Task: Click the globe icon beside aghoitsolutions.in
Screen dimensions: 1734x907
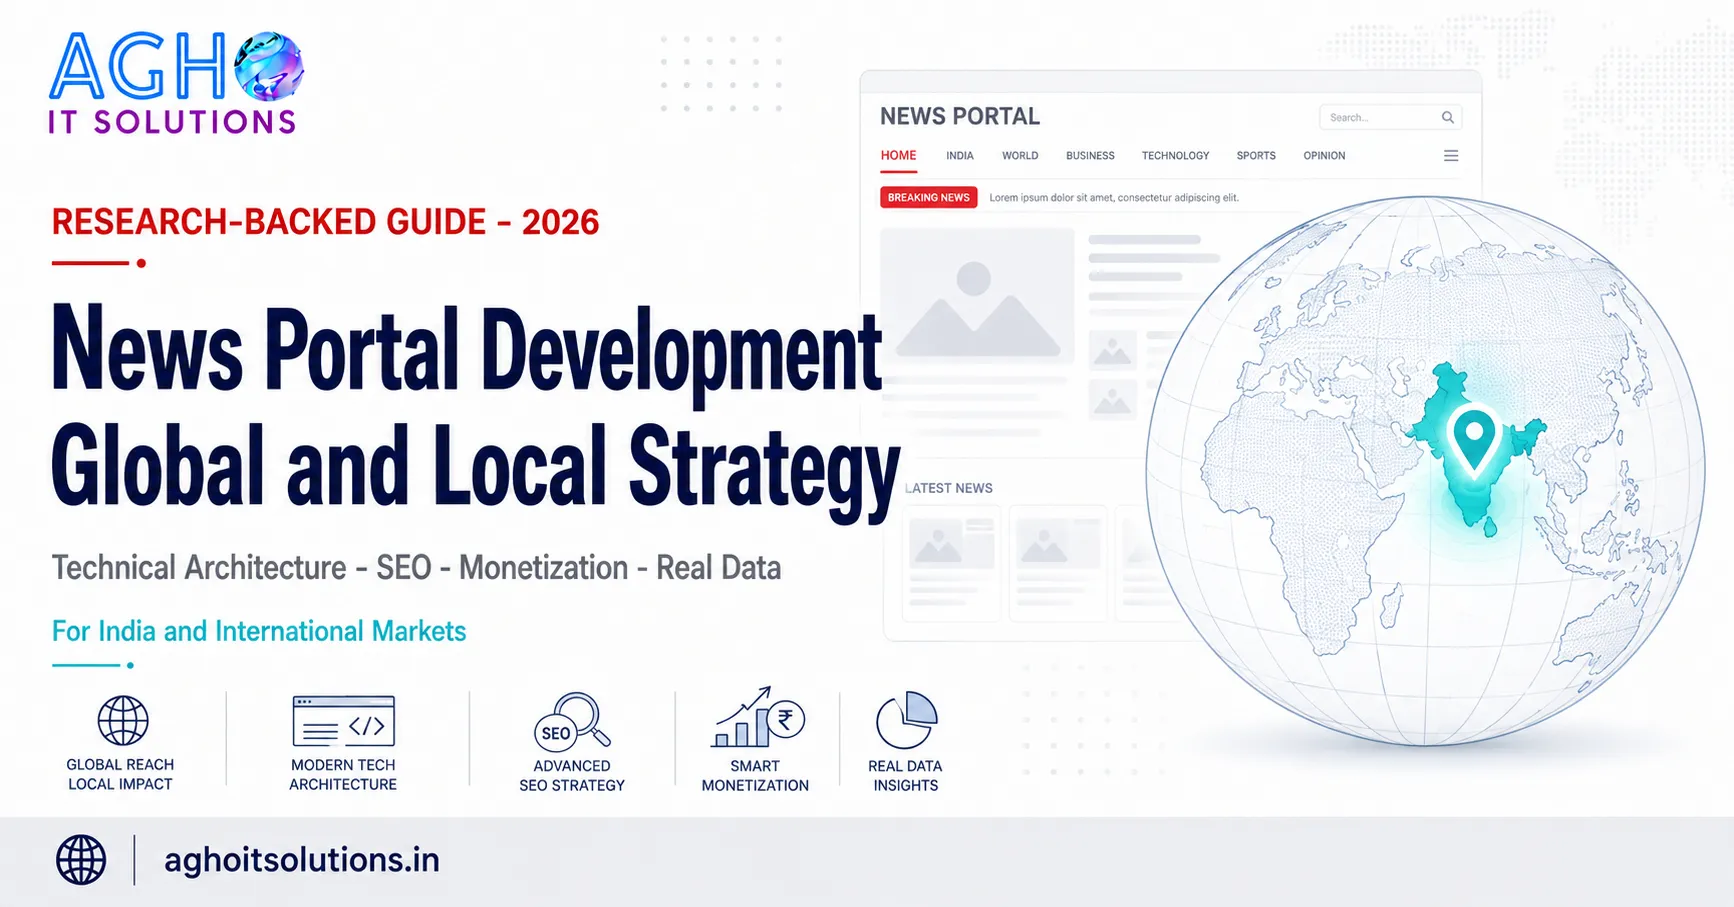Action: [81, 860]
